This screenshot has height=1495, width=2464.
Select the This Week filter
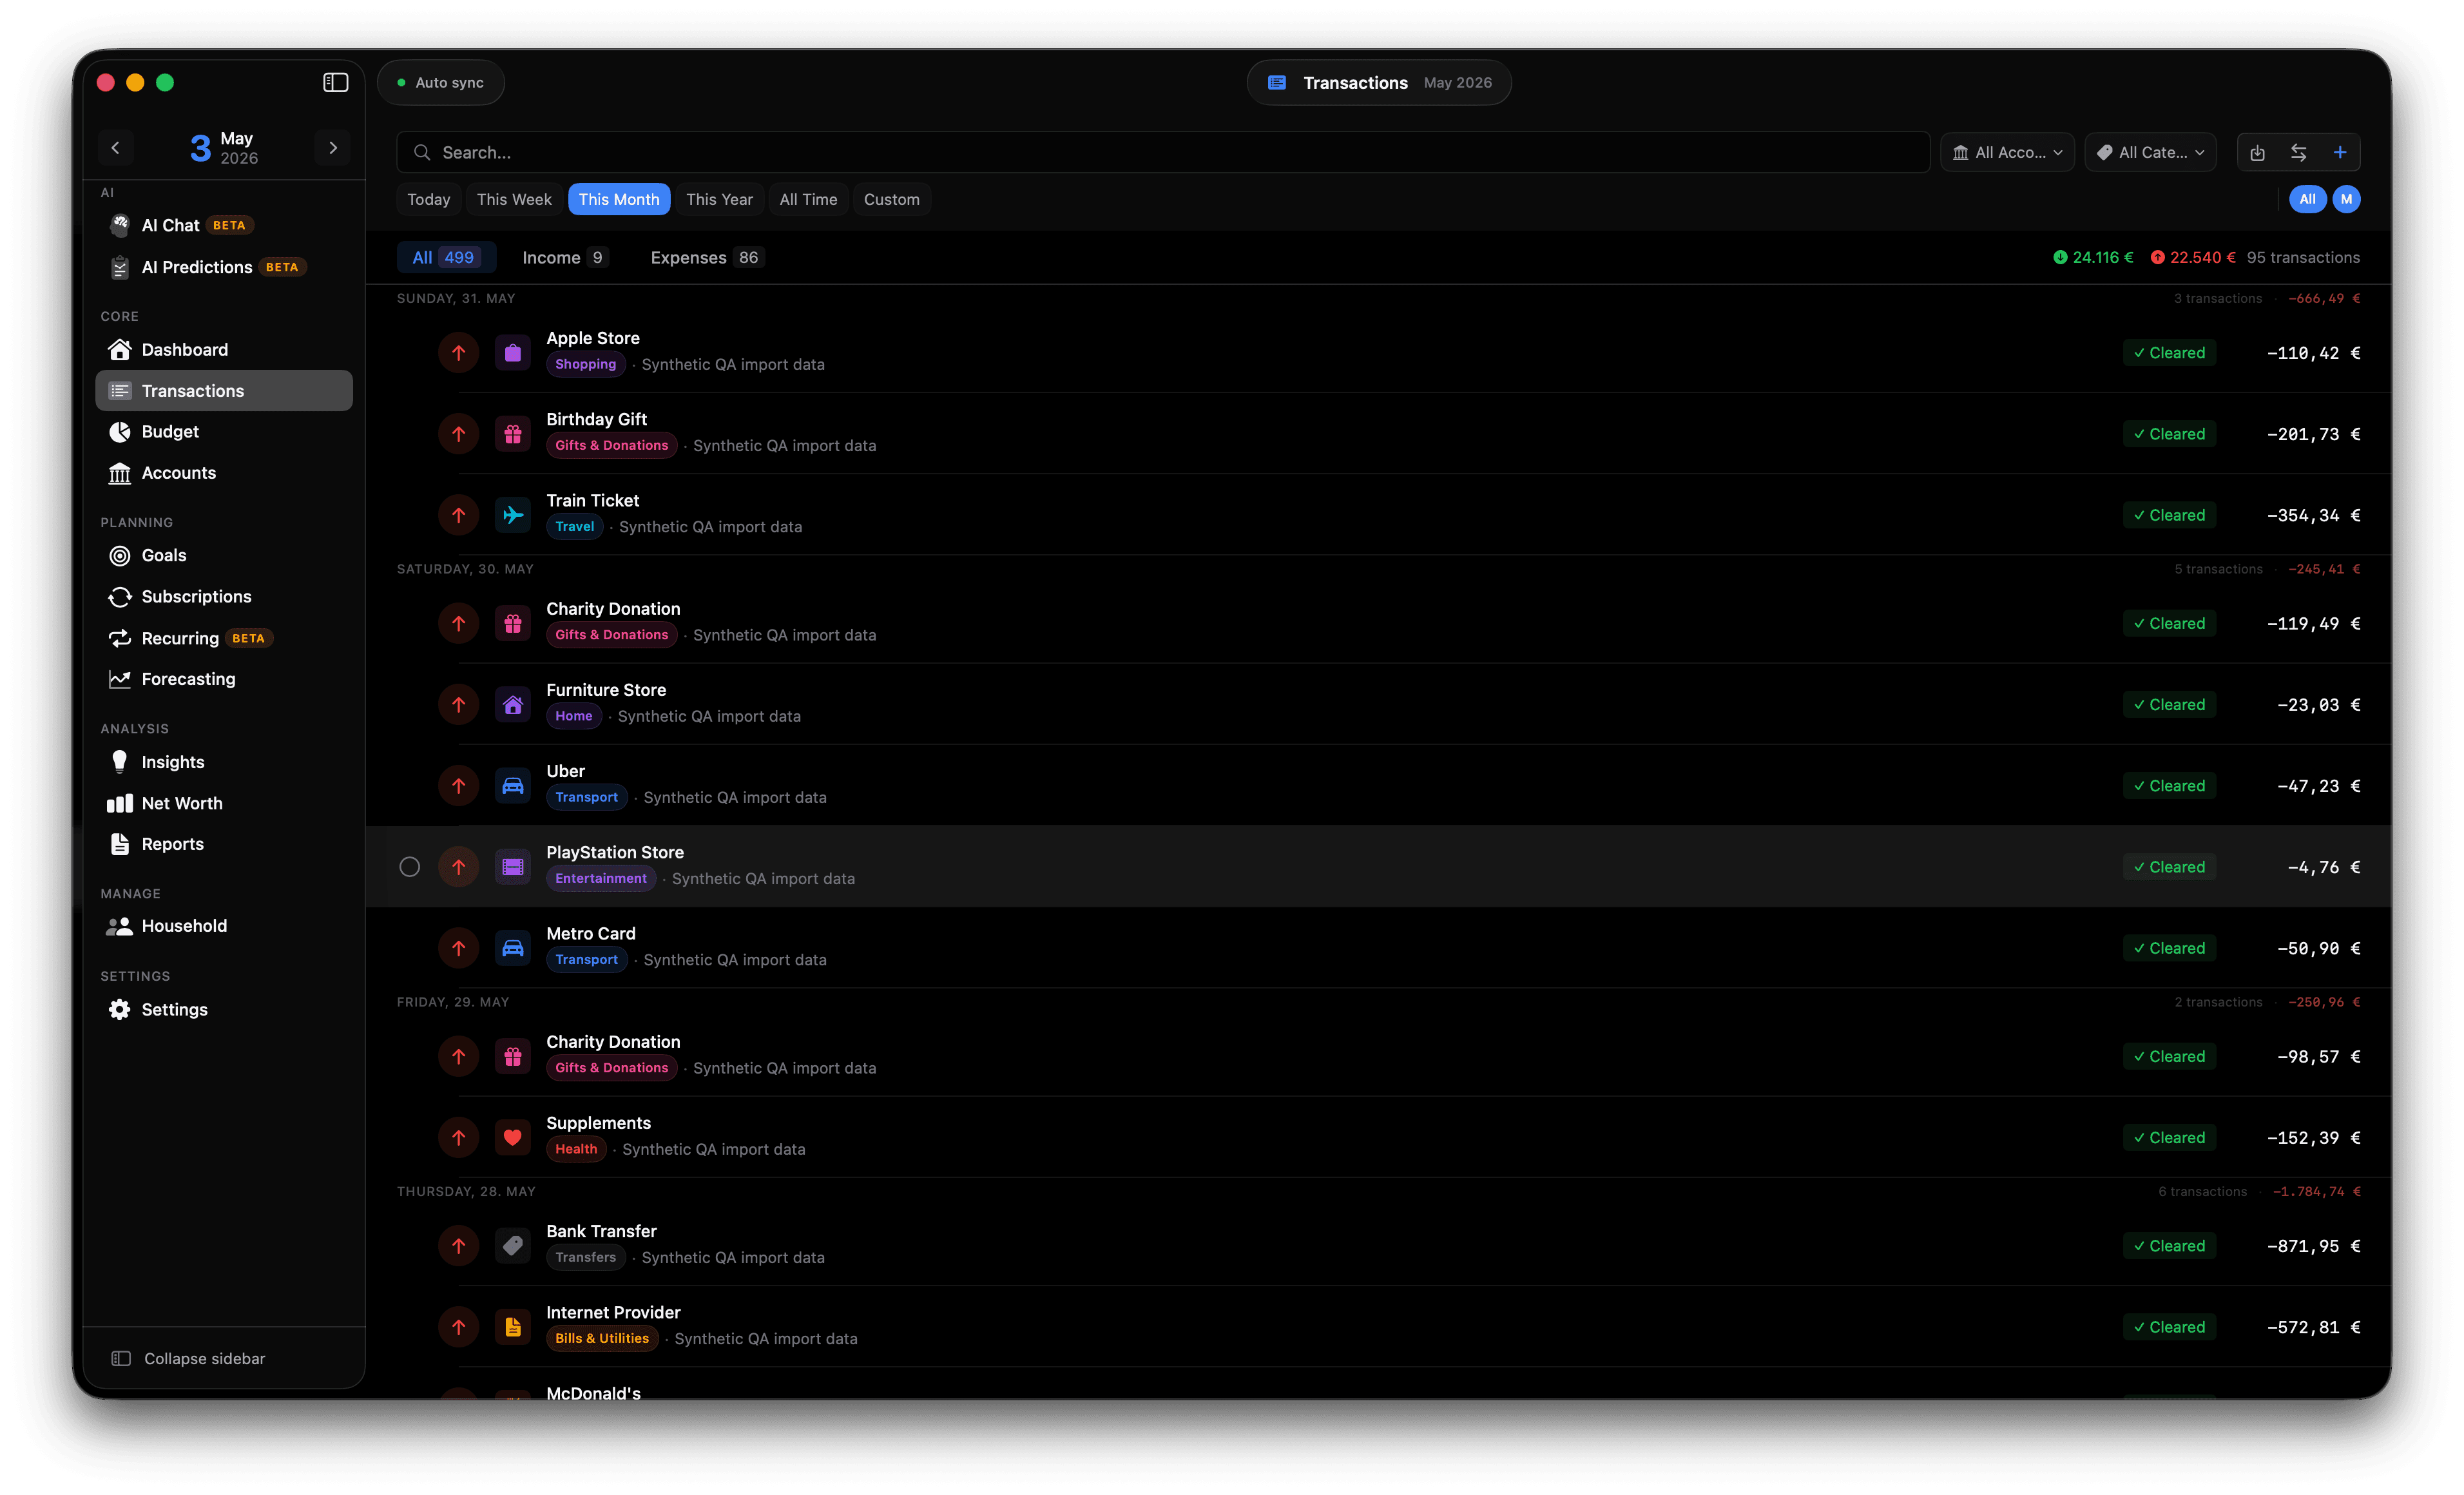[514, 199]
